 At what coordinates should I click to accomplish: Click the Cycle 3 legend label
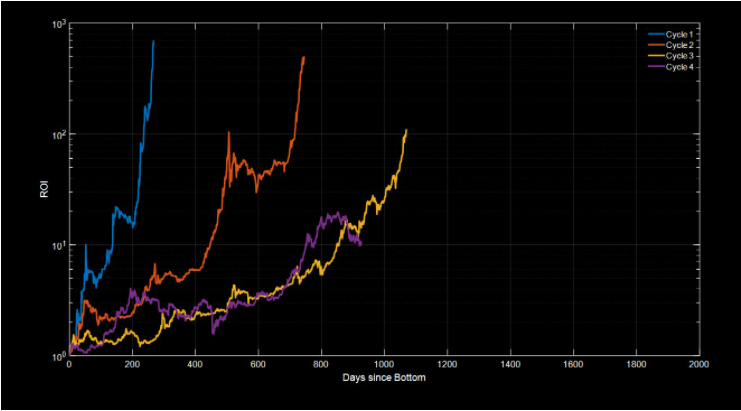[680, 56]
